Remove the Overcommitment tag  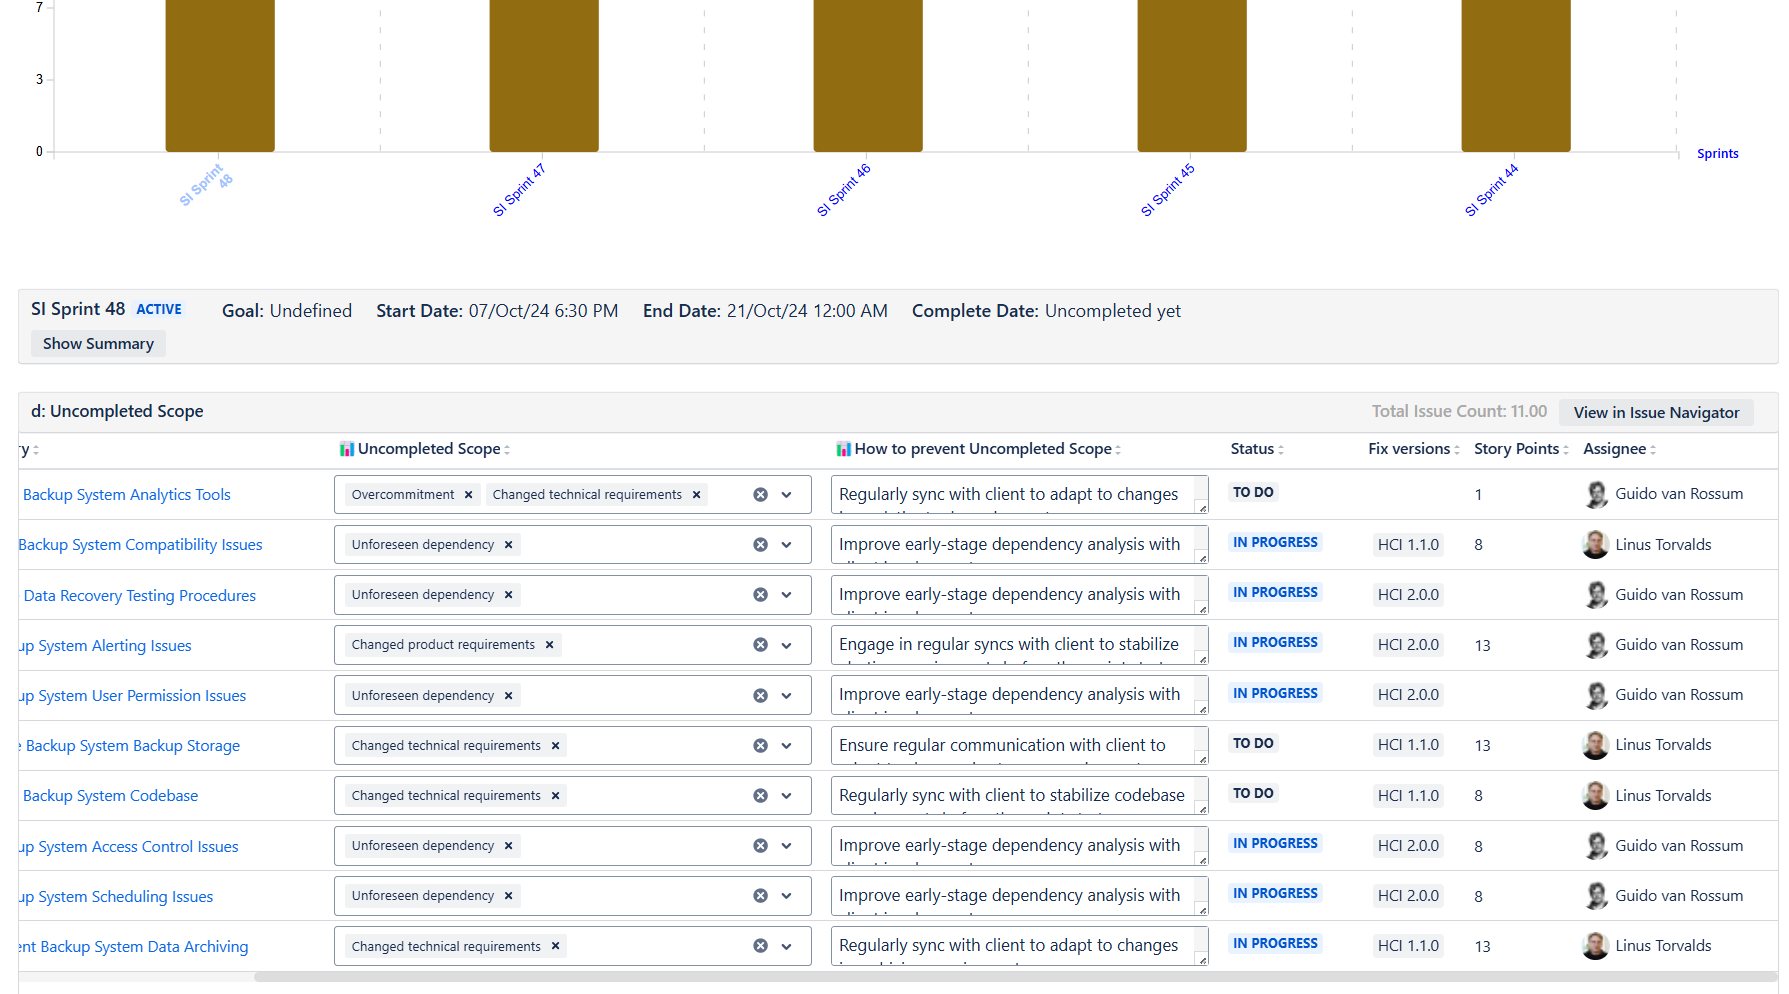[x=468, y=494]
